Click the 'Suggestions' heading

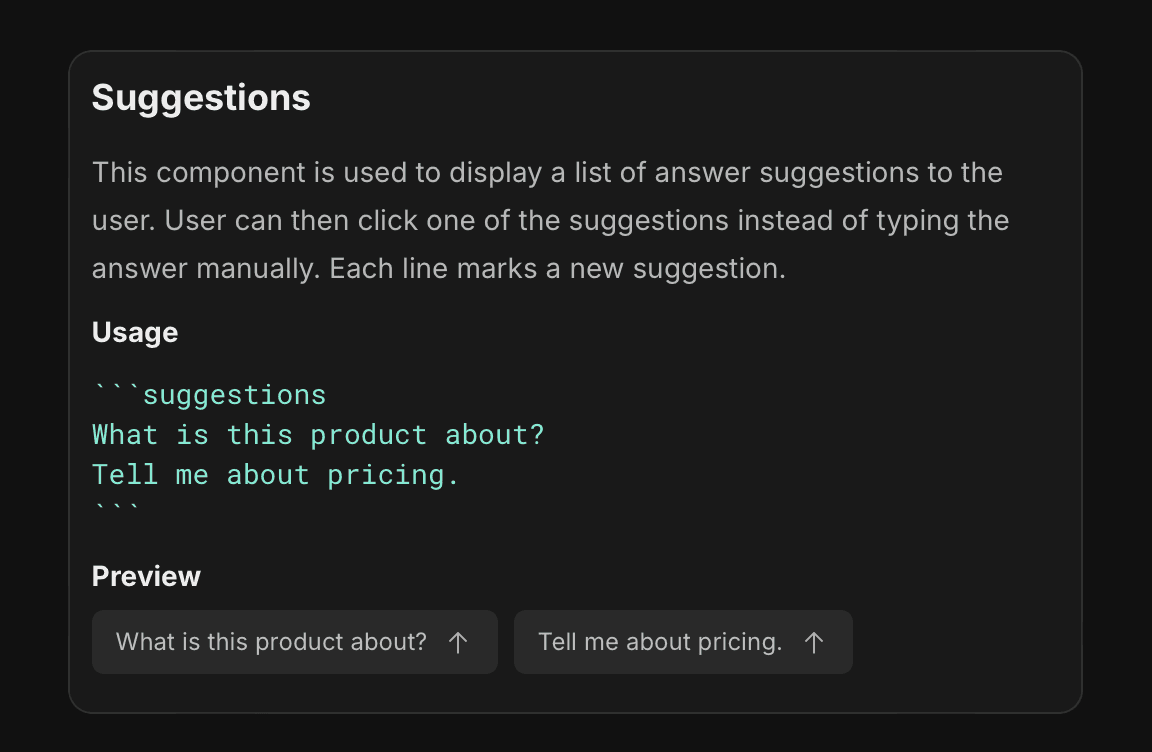[x=200, y=97]
